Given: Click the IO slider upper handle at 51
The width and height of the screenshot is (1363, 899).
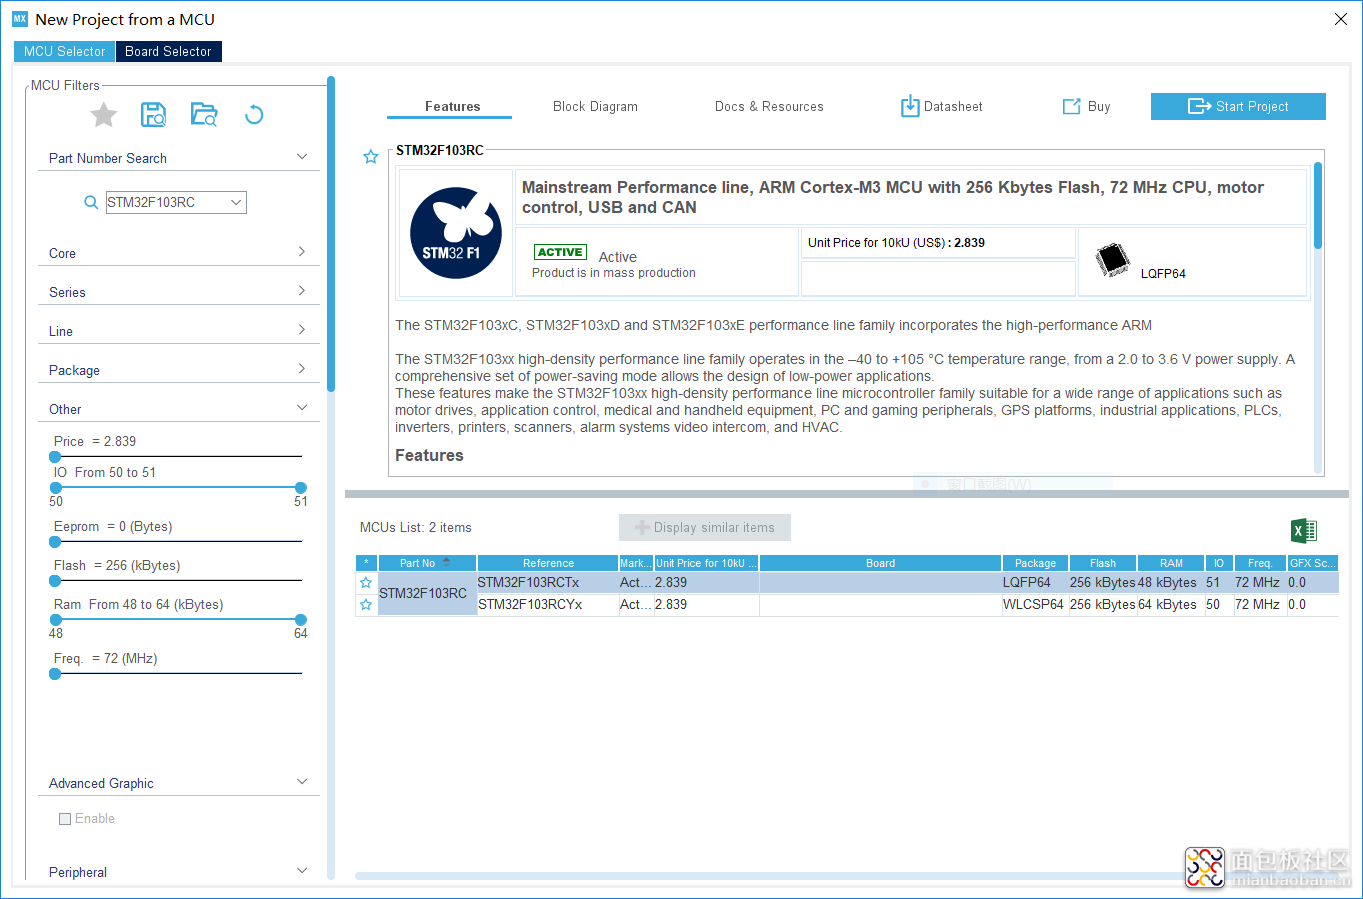Looking at the screenshot, I should click(301, 487).
